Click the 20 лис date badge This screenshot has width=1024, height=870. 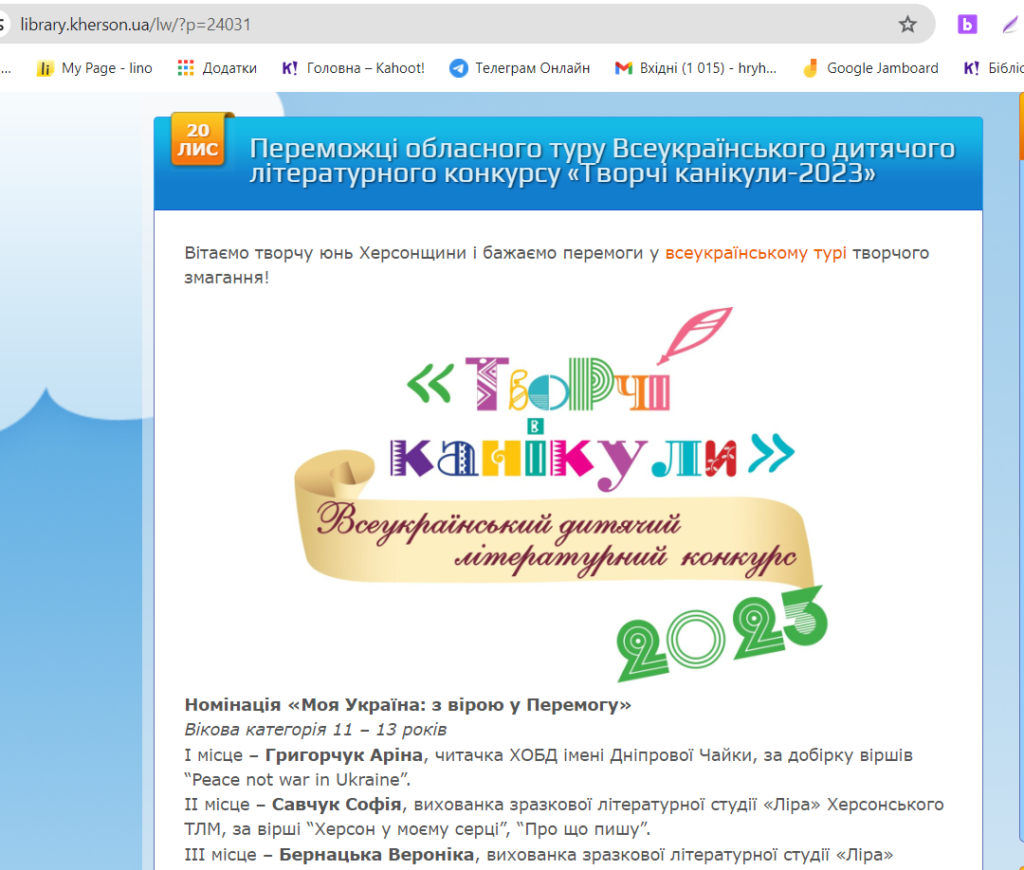coord(198,140)
